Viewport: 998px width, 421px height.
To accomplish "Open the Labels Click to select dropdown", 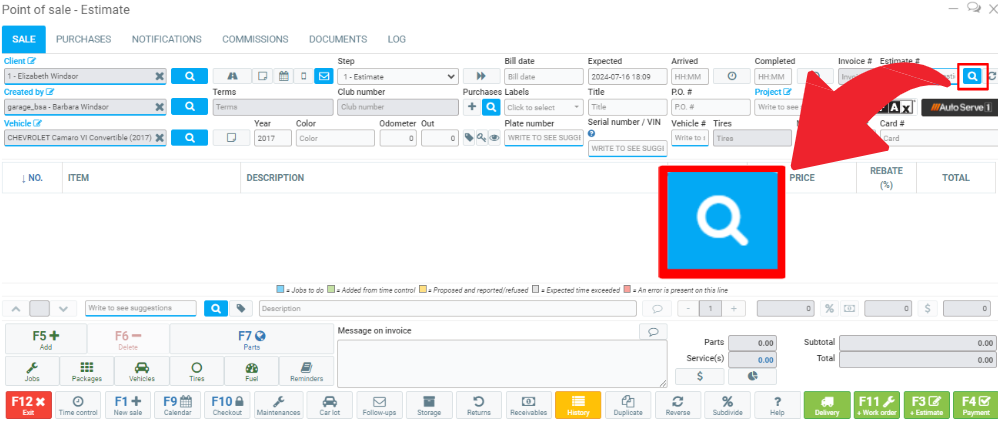I will [543, 107].
